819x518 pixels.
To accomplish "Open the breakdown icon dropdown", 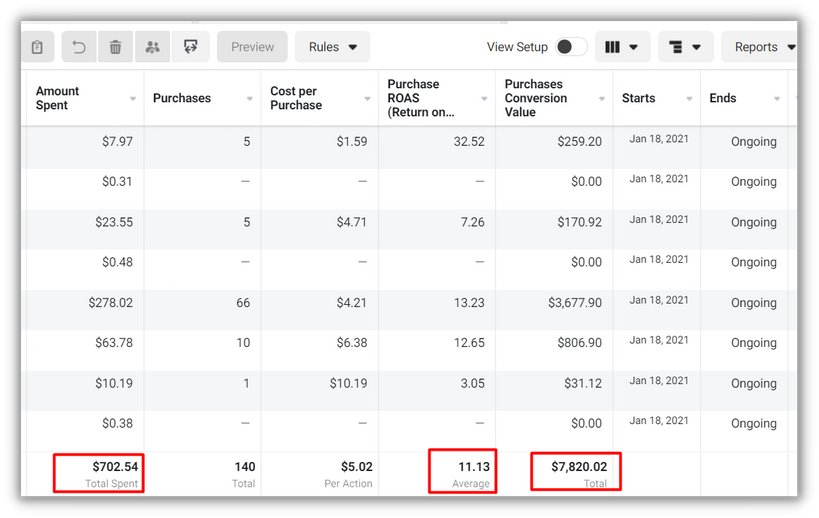I will pyautogui.click(x=685, y=47).
